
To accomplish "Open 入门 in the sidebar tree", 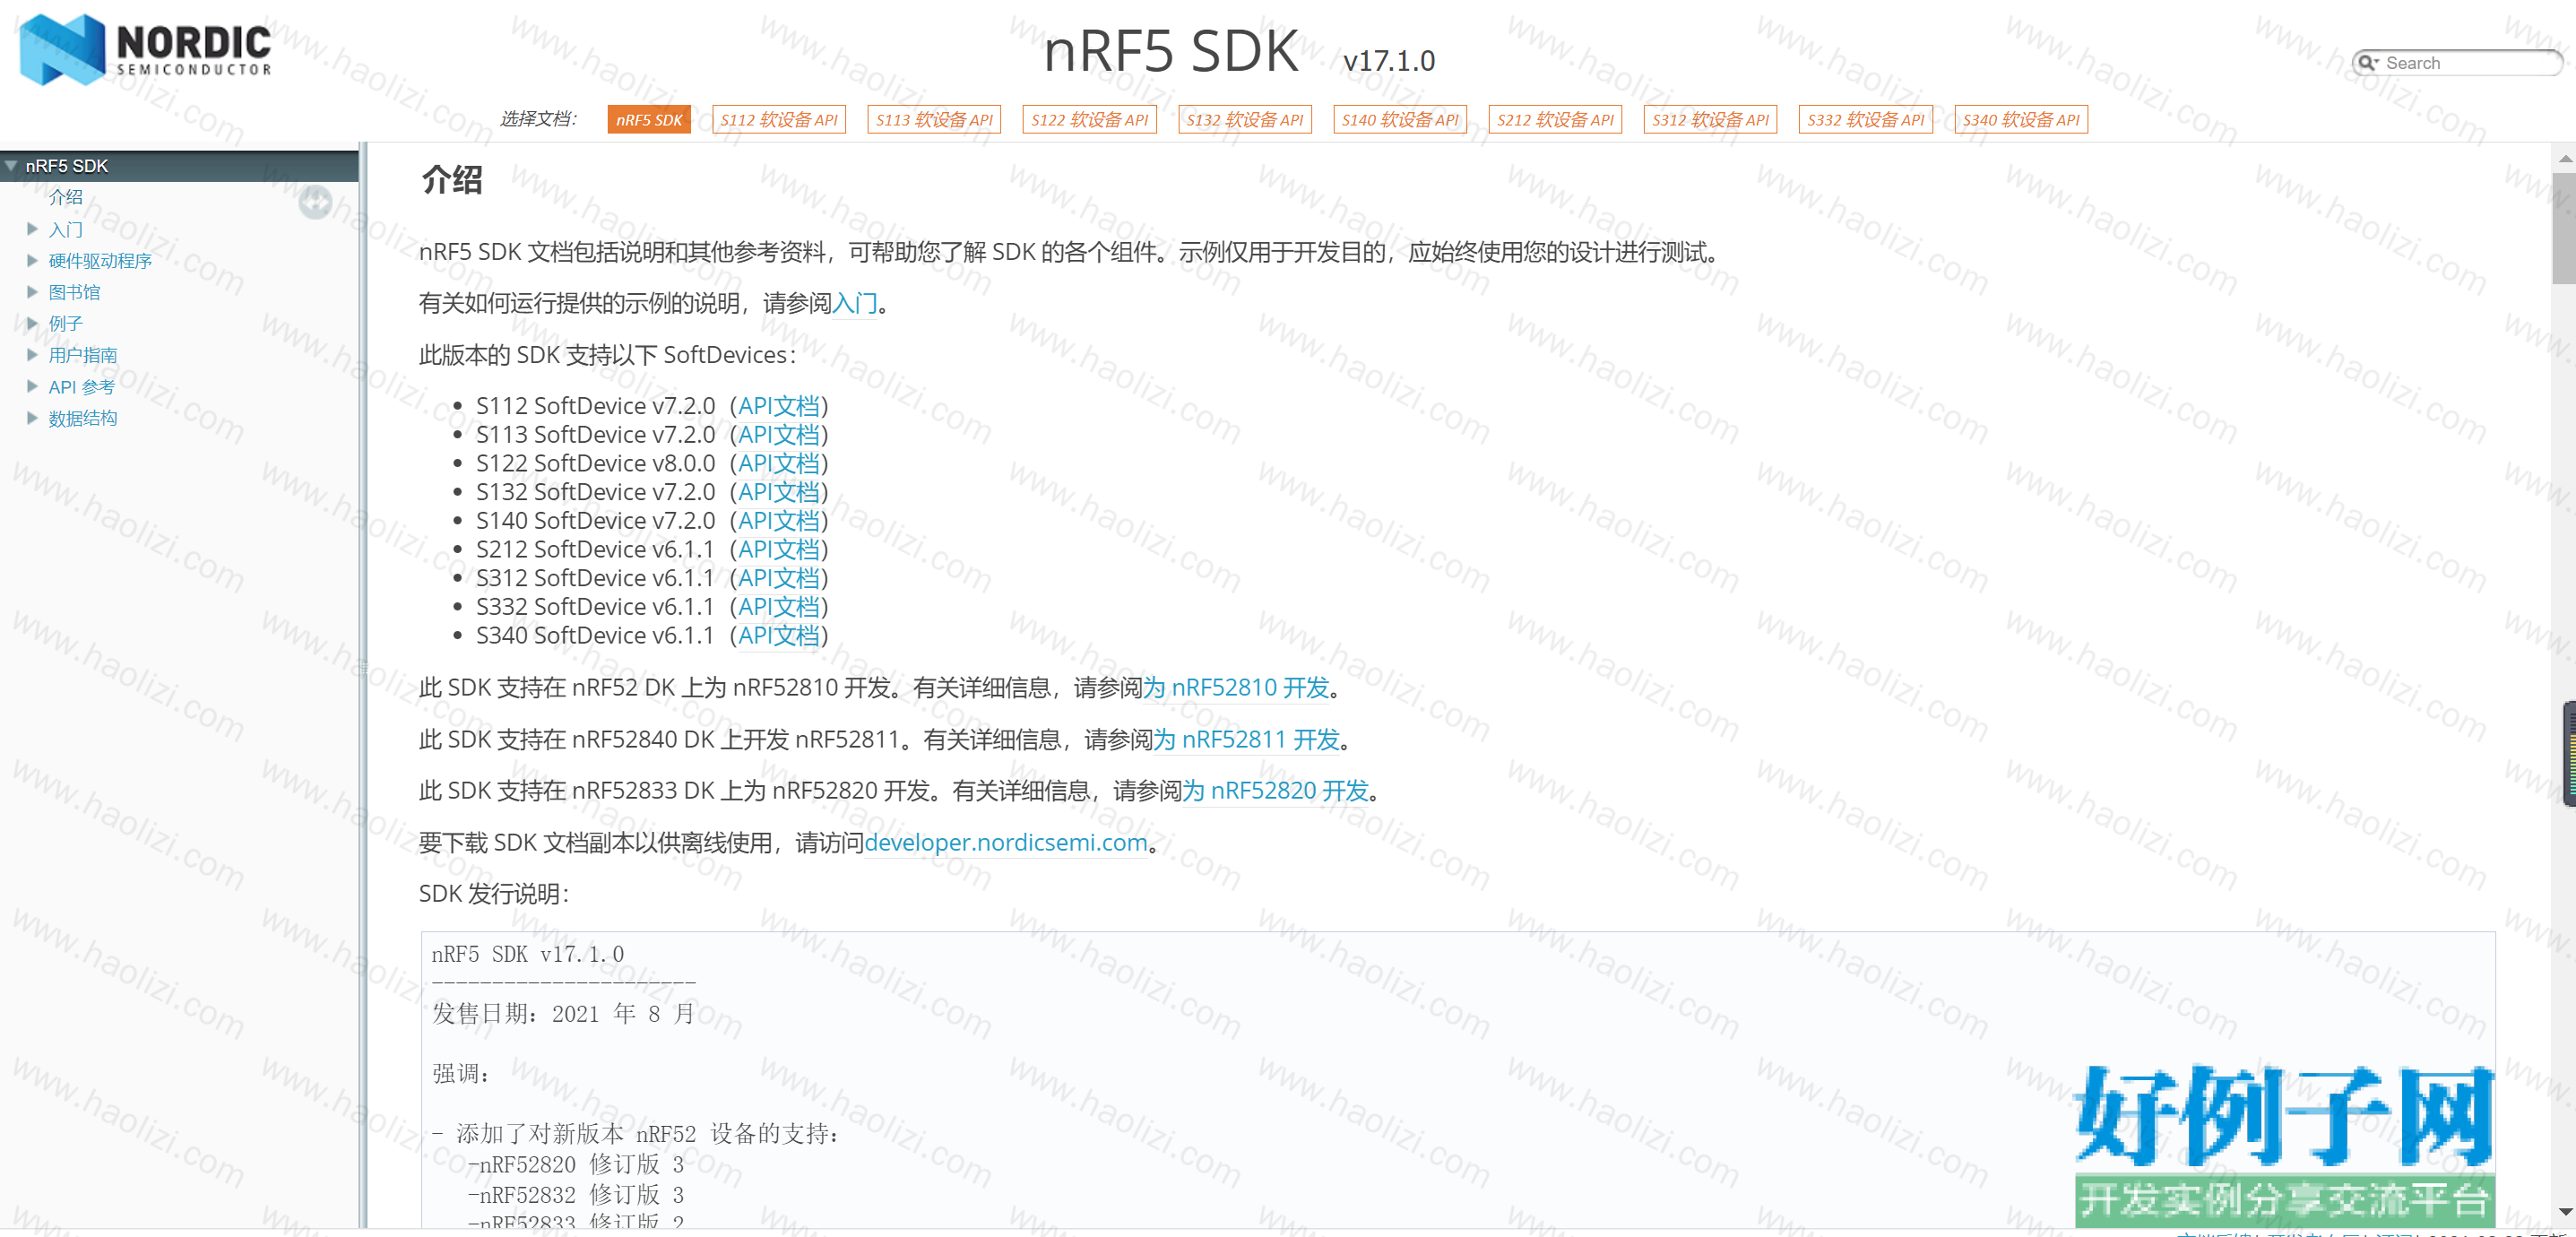I will pos(66,229).
